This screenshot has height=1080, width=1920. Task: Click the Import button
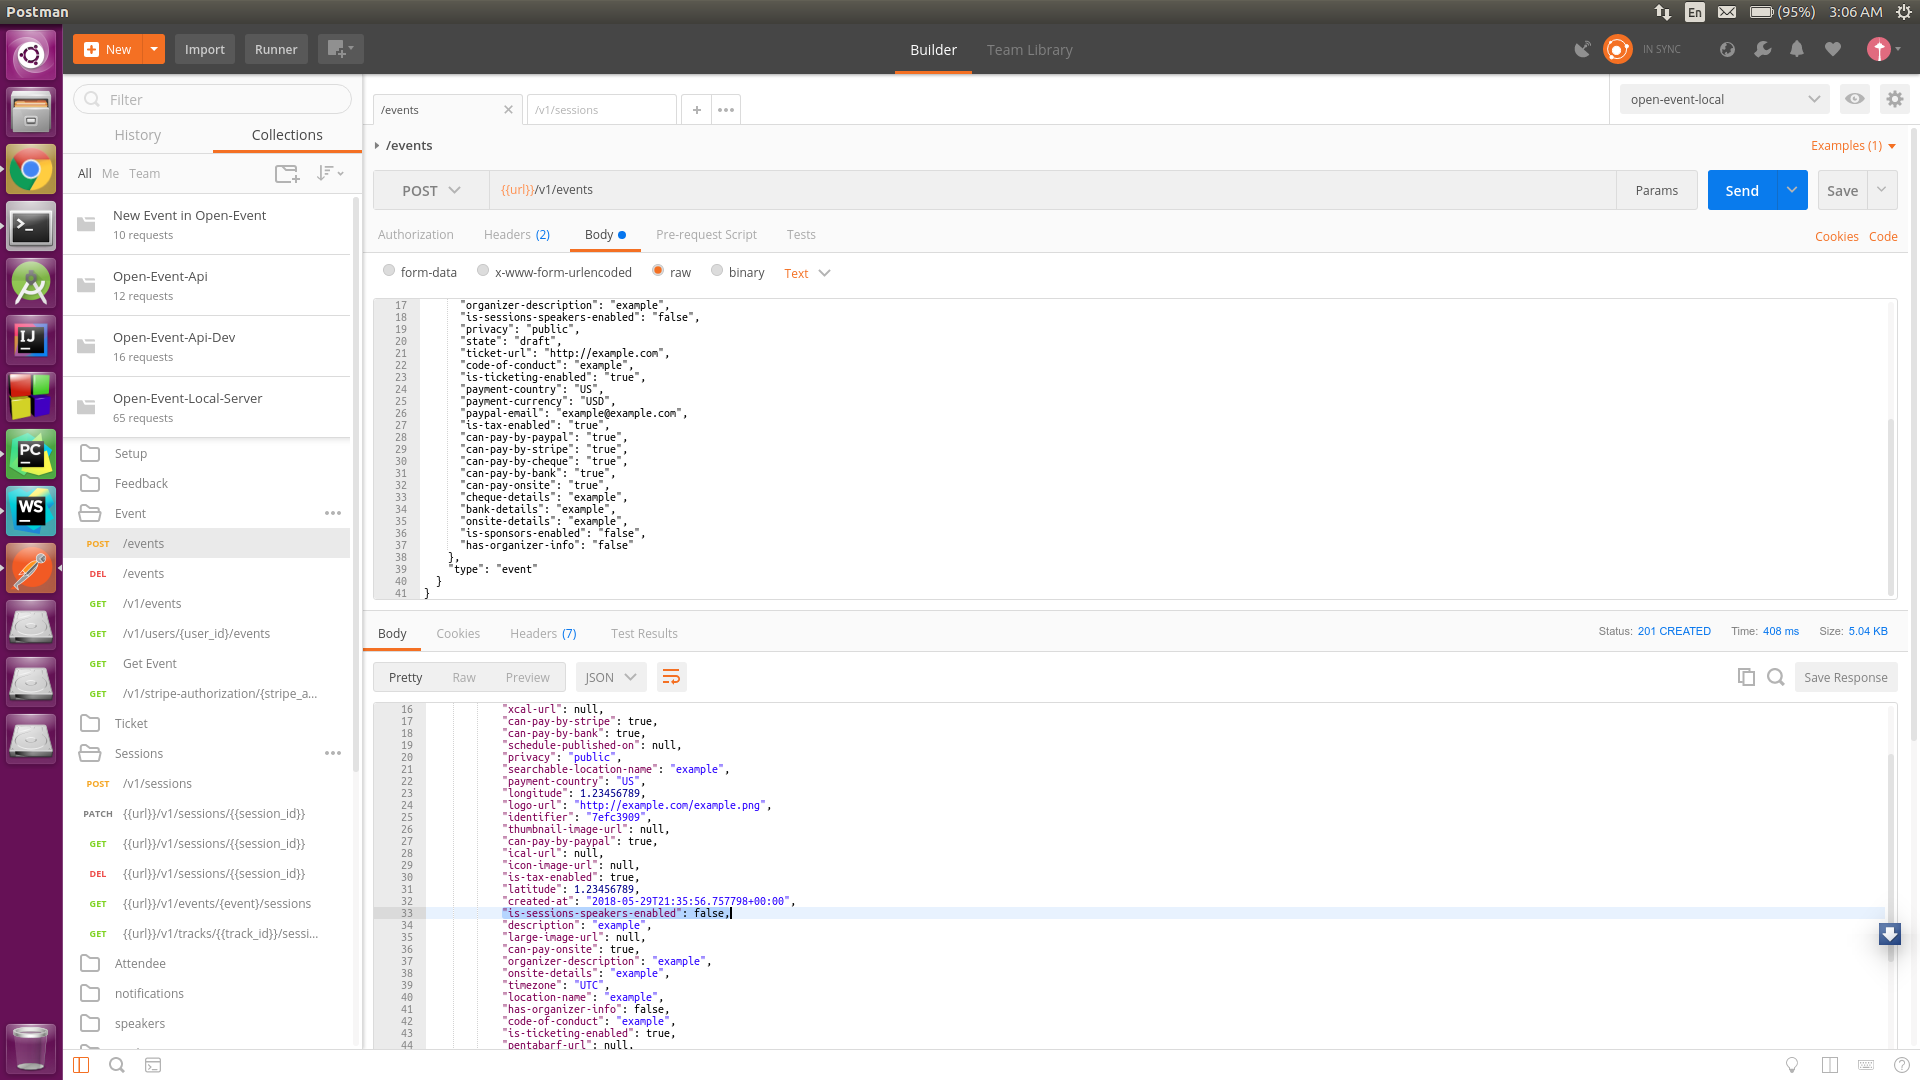pos(205,49)
